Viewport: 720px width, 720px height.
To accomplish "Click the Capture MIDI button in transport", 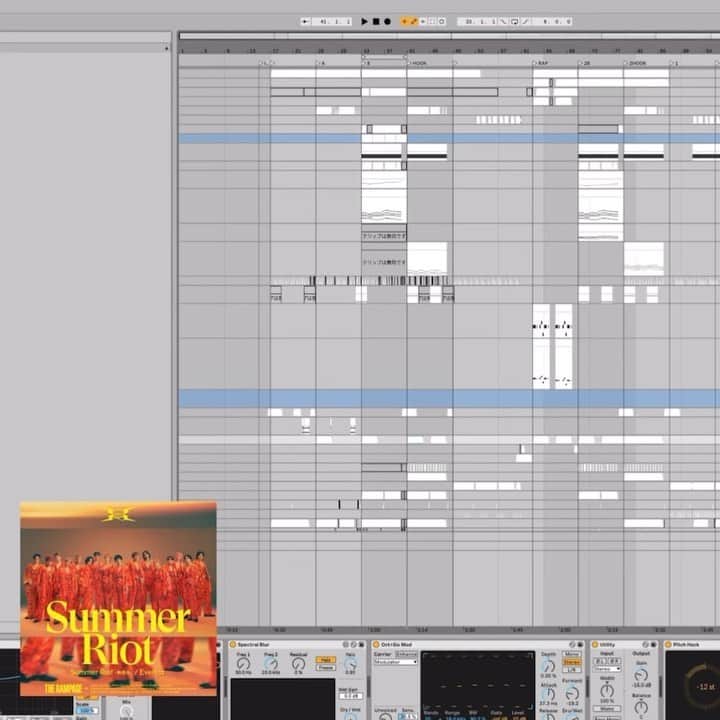I will (x=432, y=21).
